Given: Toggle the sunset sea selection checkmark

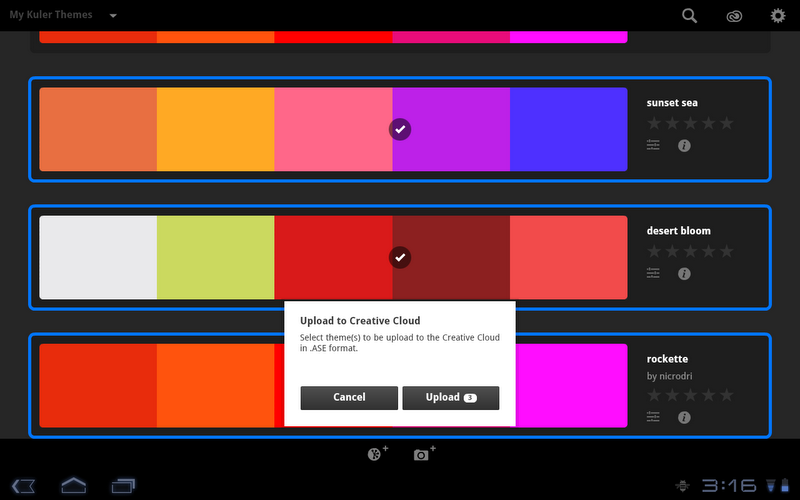Looking at the screenshot, I should [x=400, y=129].
